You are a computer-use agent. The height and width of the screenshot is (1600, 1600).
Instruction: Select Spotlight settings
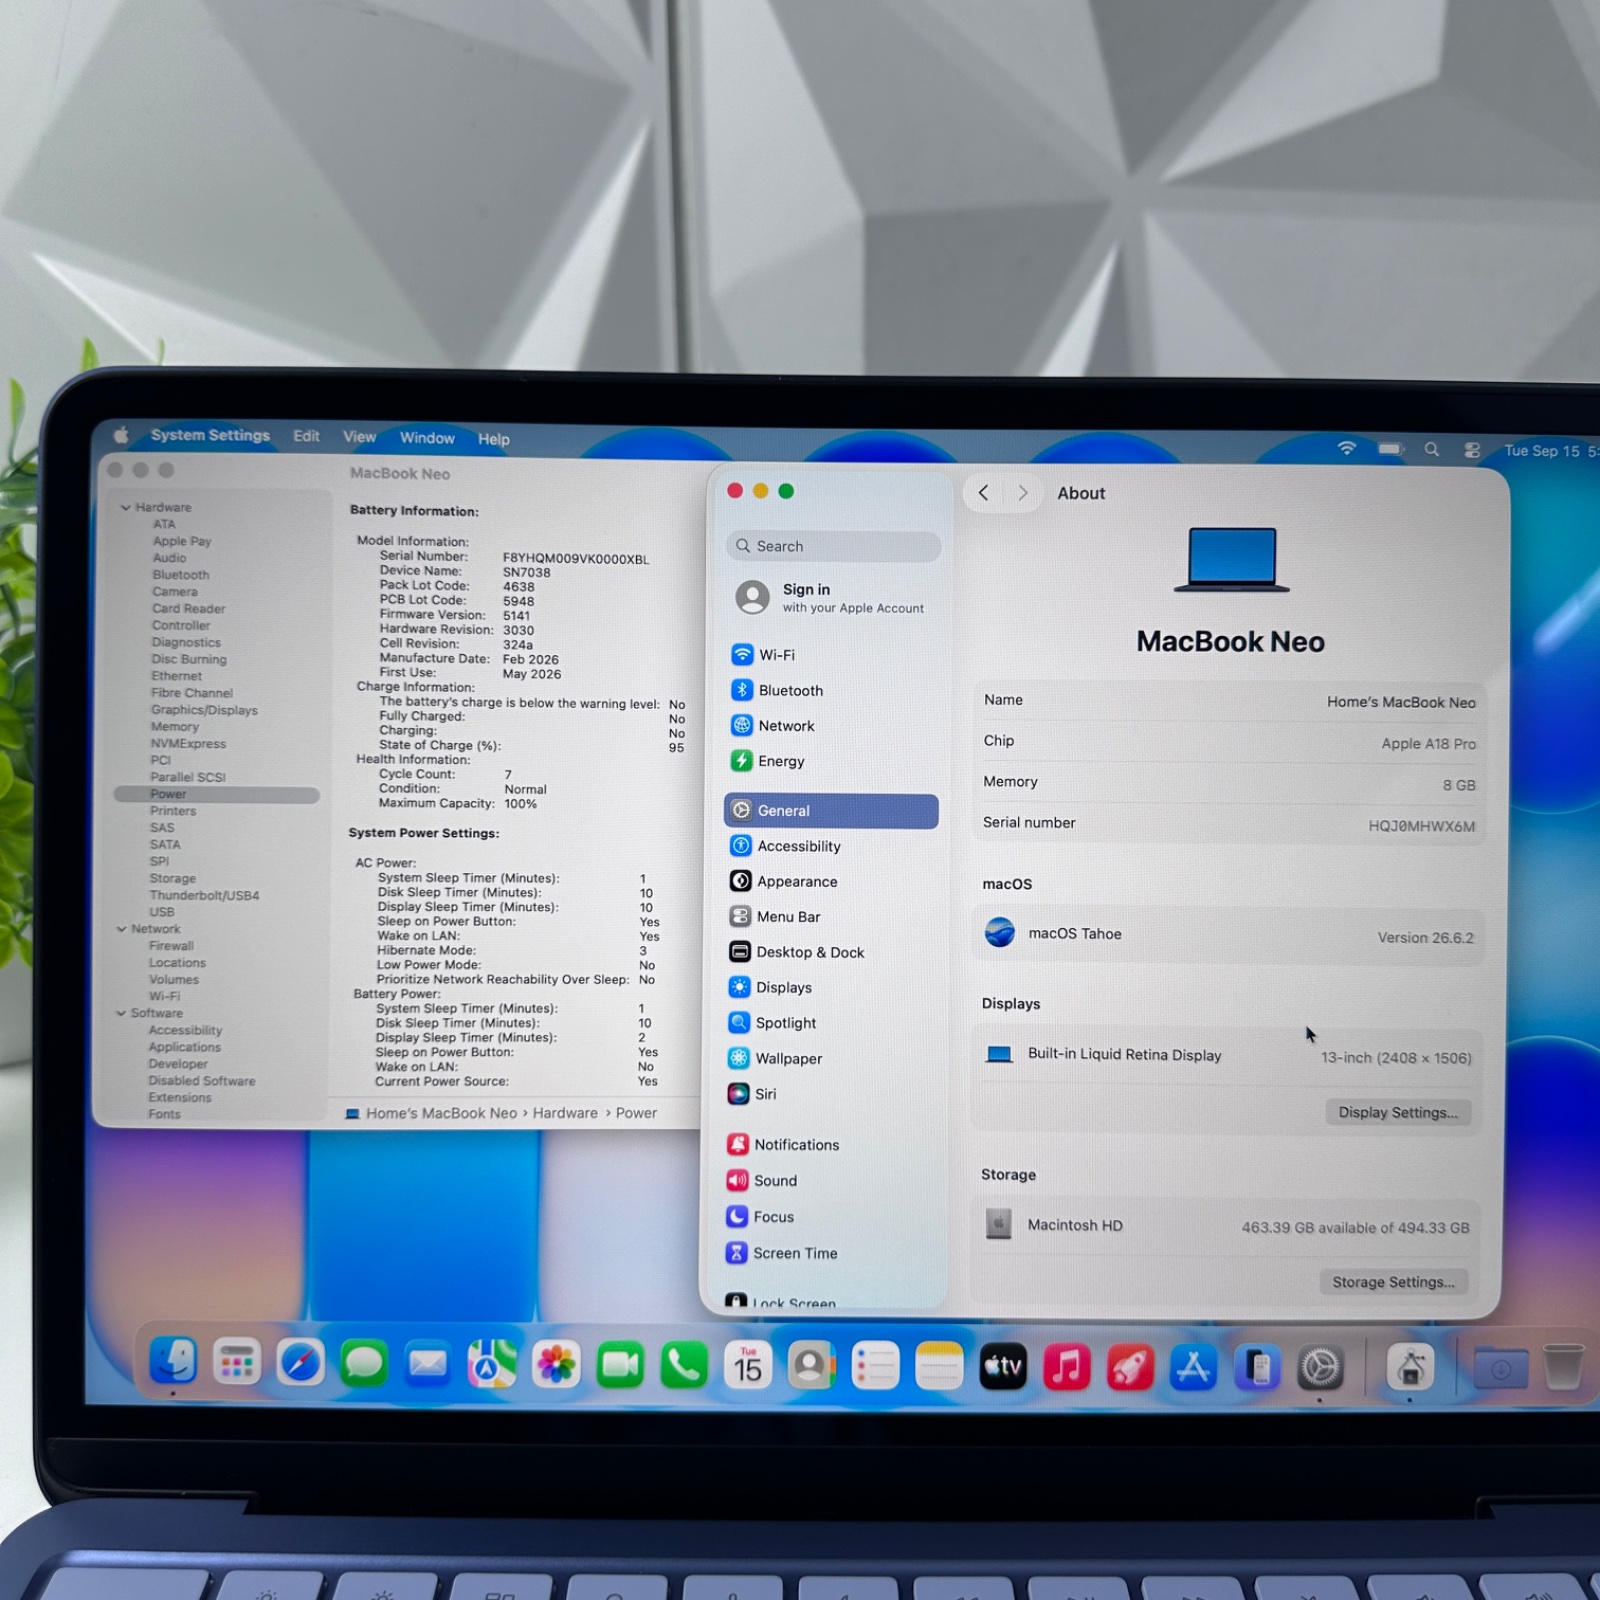point(772,1023)
